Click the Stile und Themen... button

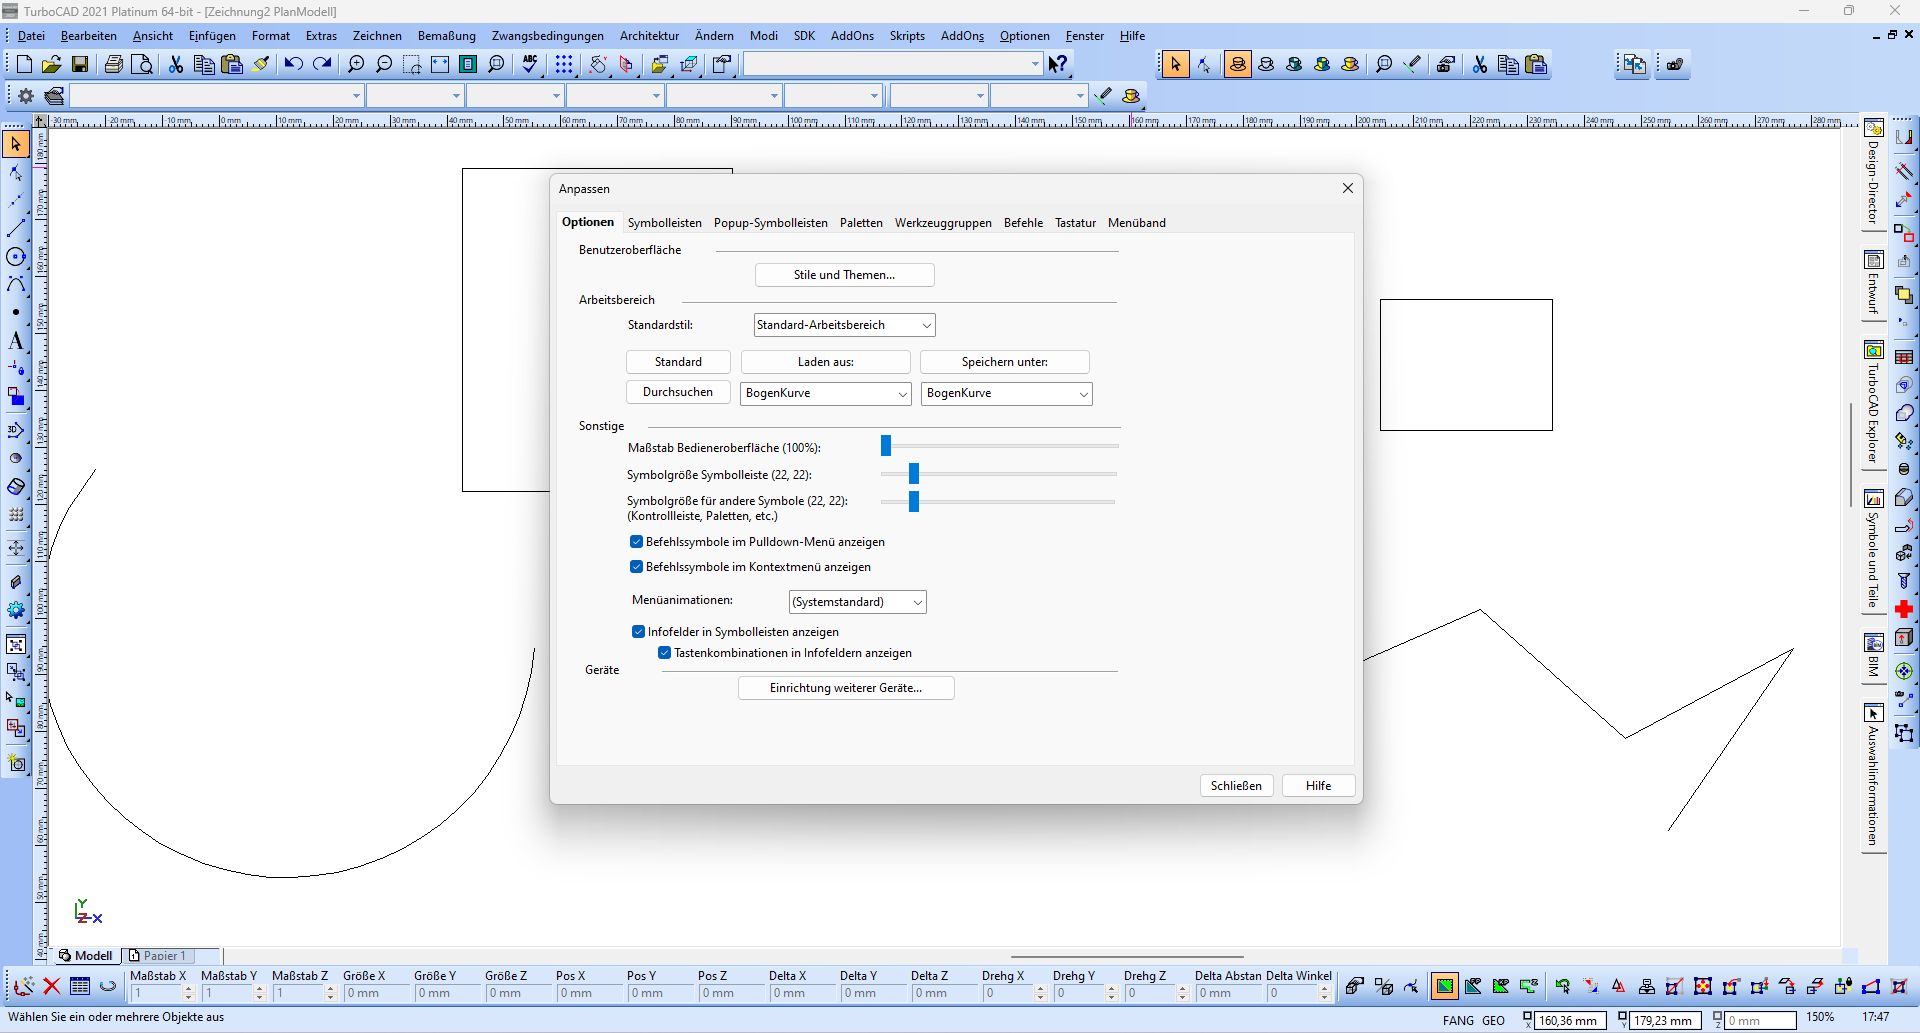click(844, 275)
